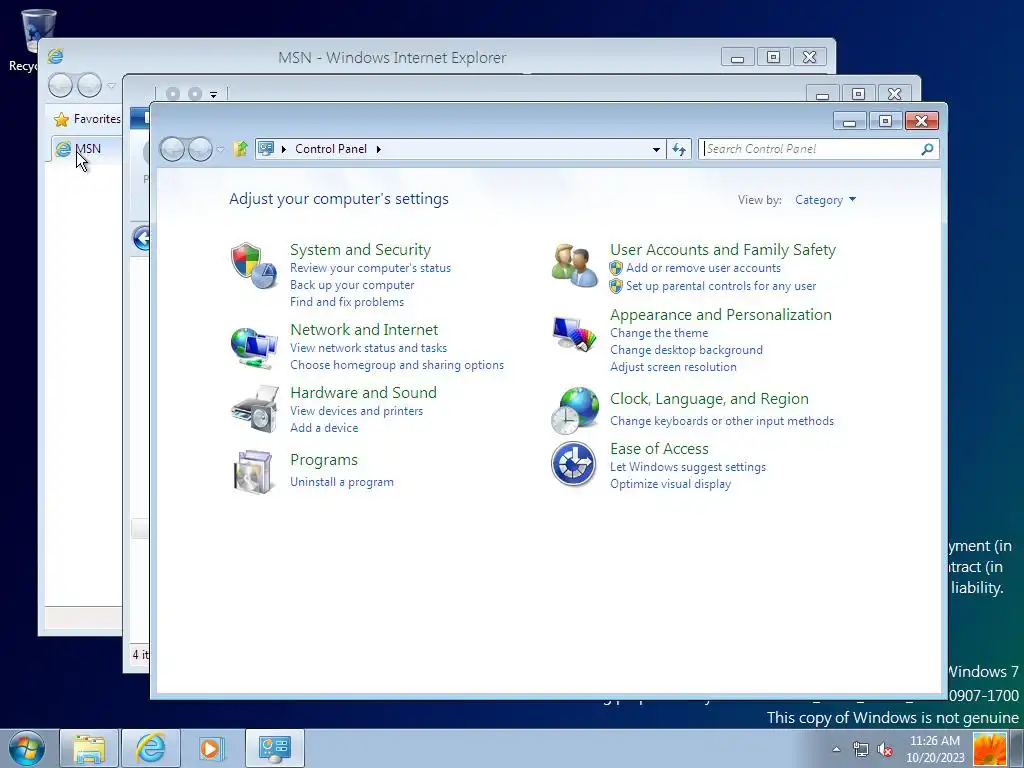Viewport: 1024px width, 768px height.
Task: Click the Control Panel back arrow button
Action: point(172,150)
